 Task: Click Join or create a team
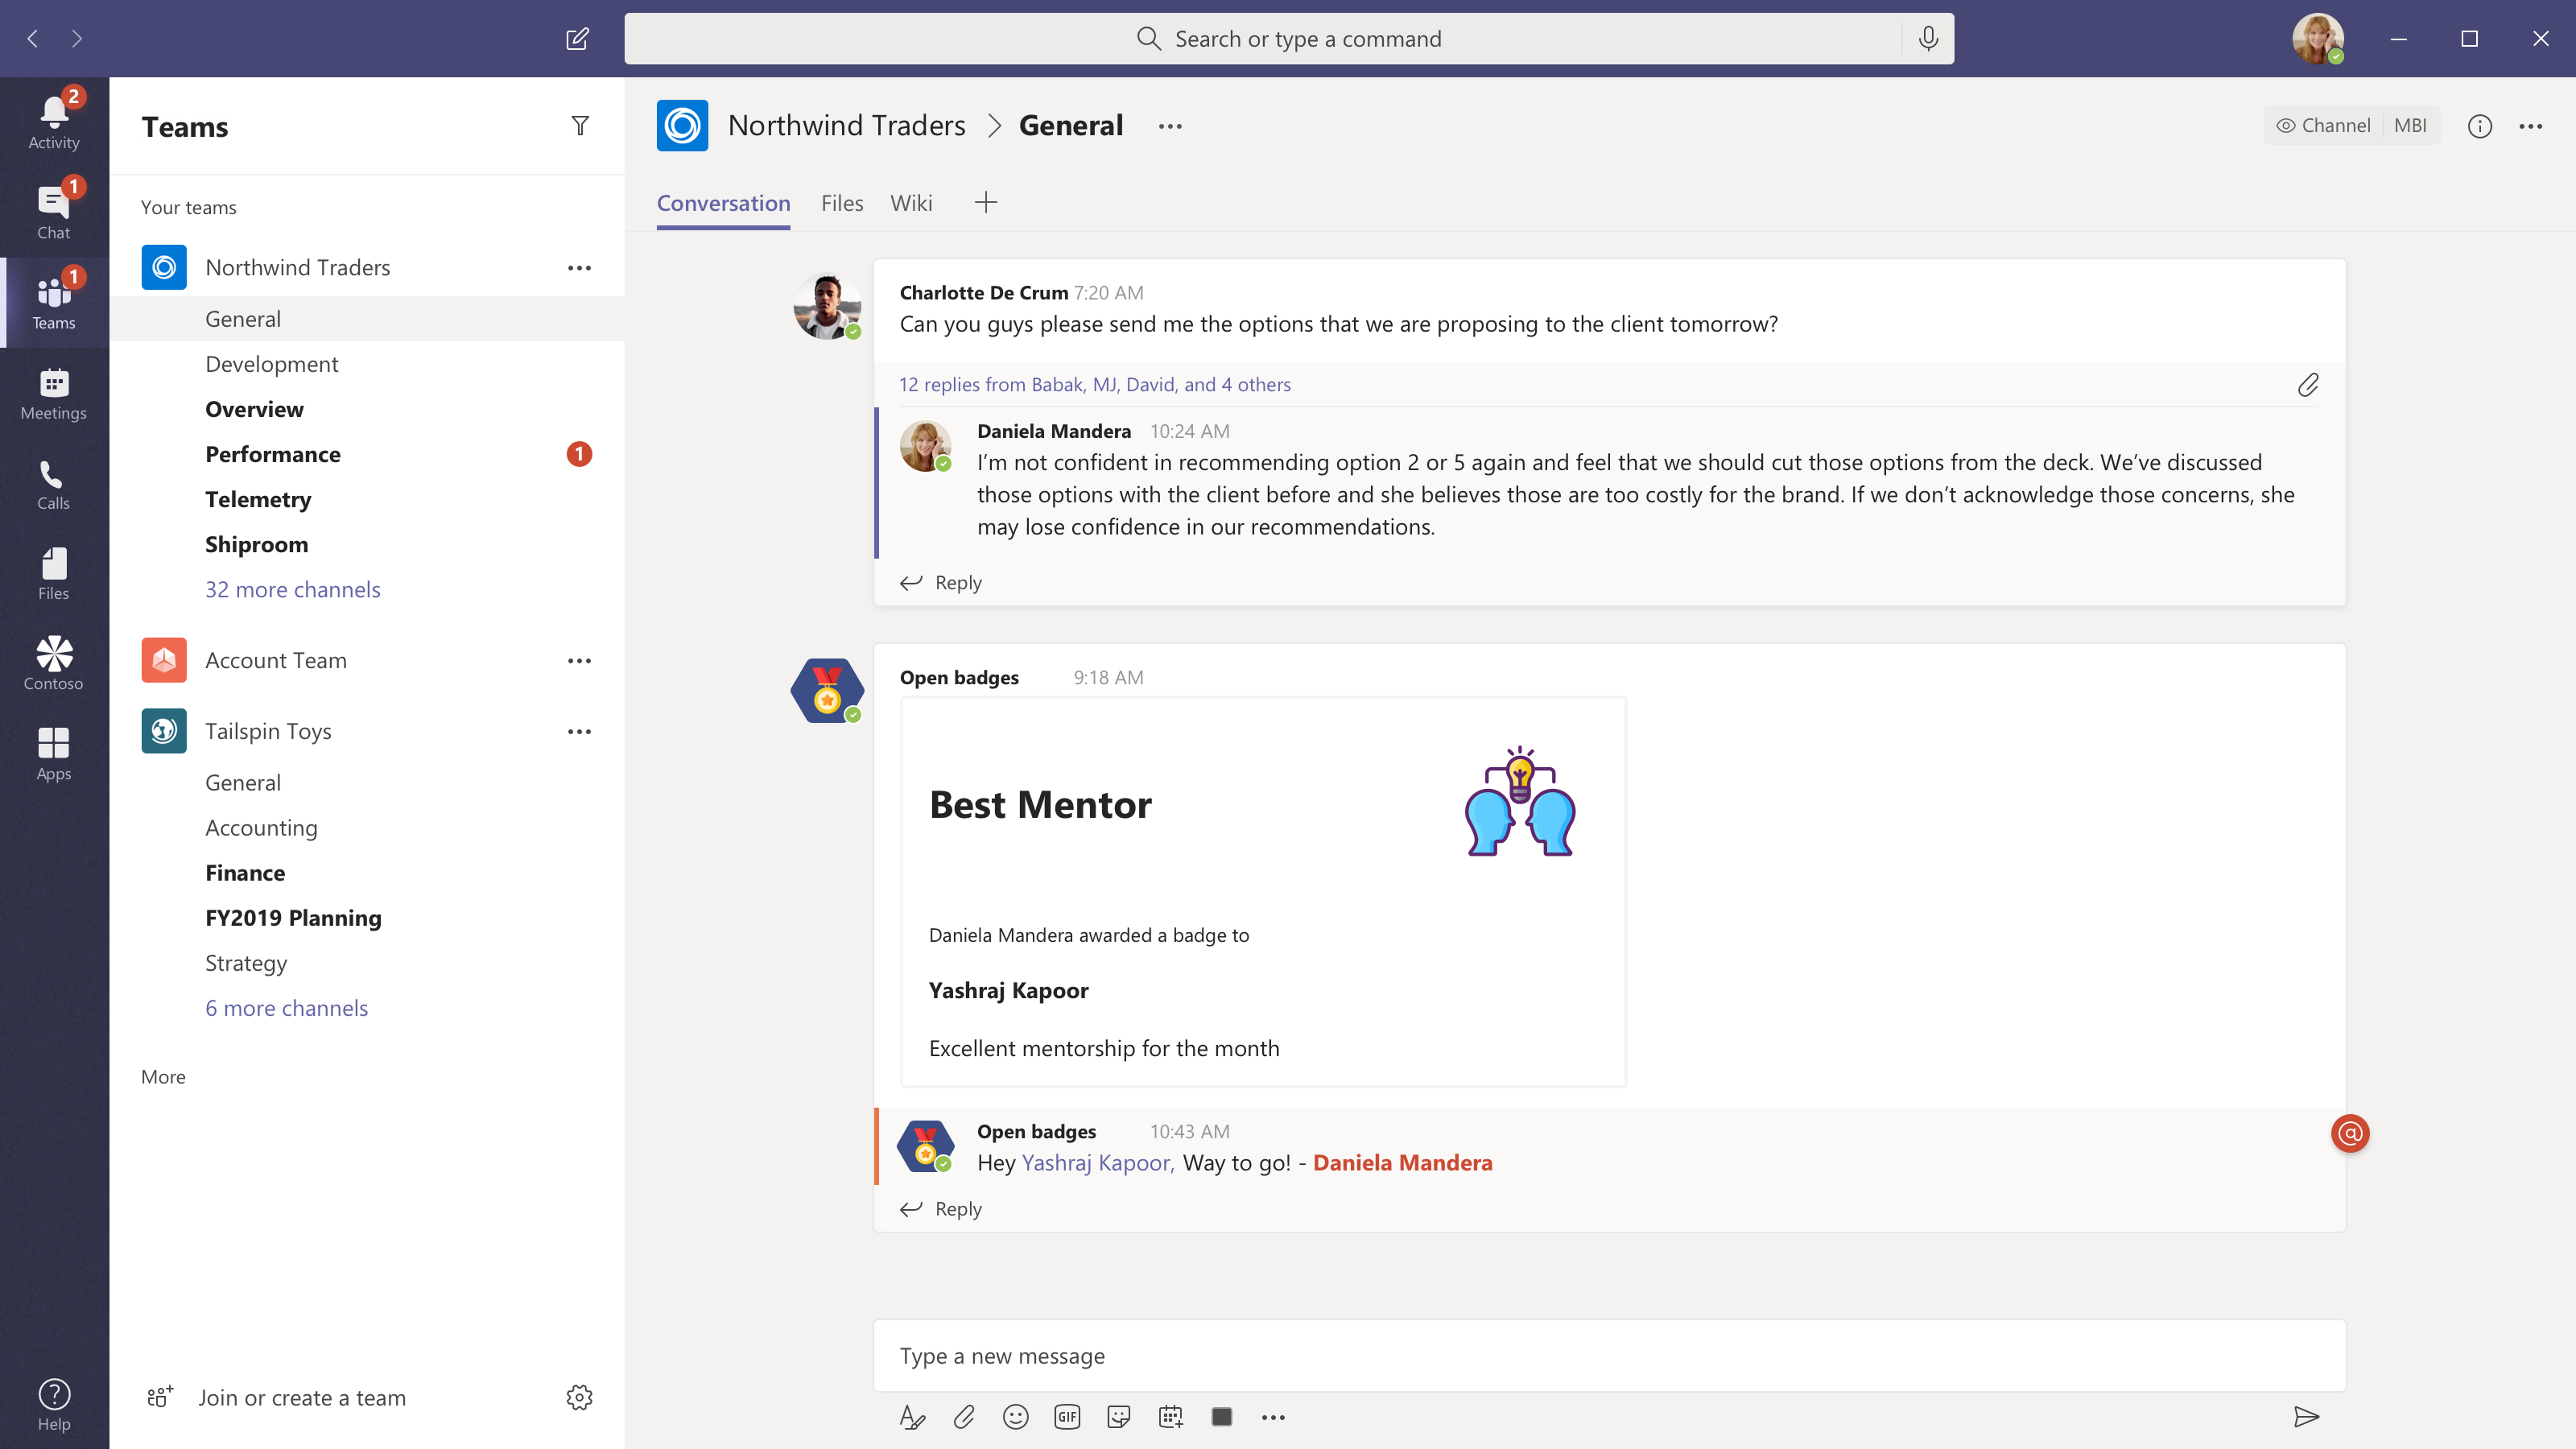click(301, 1398)
